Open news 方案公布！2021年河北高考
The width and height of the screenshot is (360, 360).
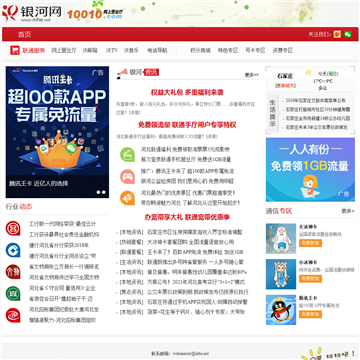tap(196, 282)
